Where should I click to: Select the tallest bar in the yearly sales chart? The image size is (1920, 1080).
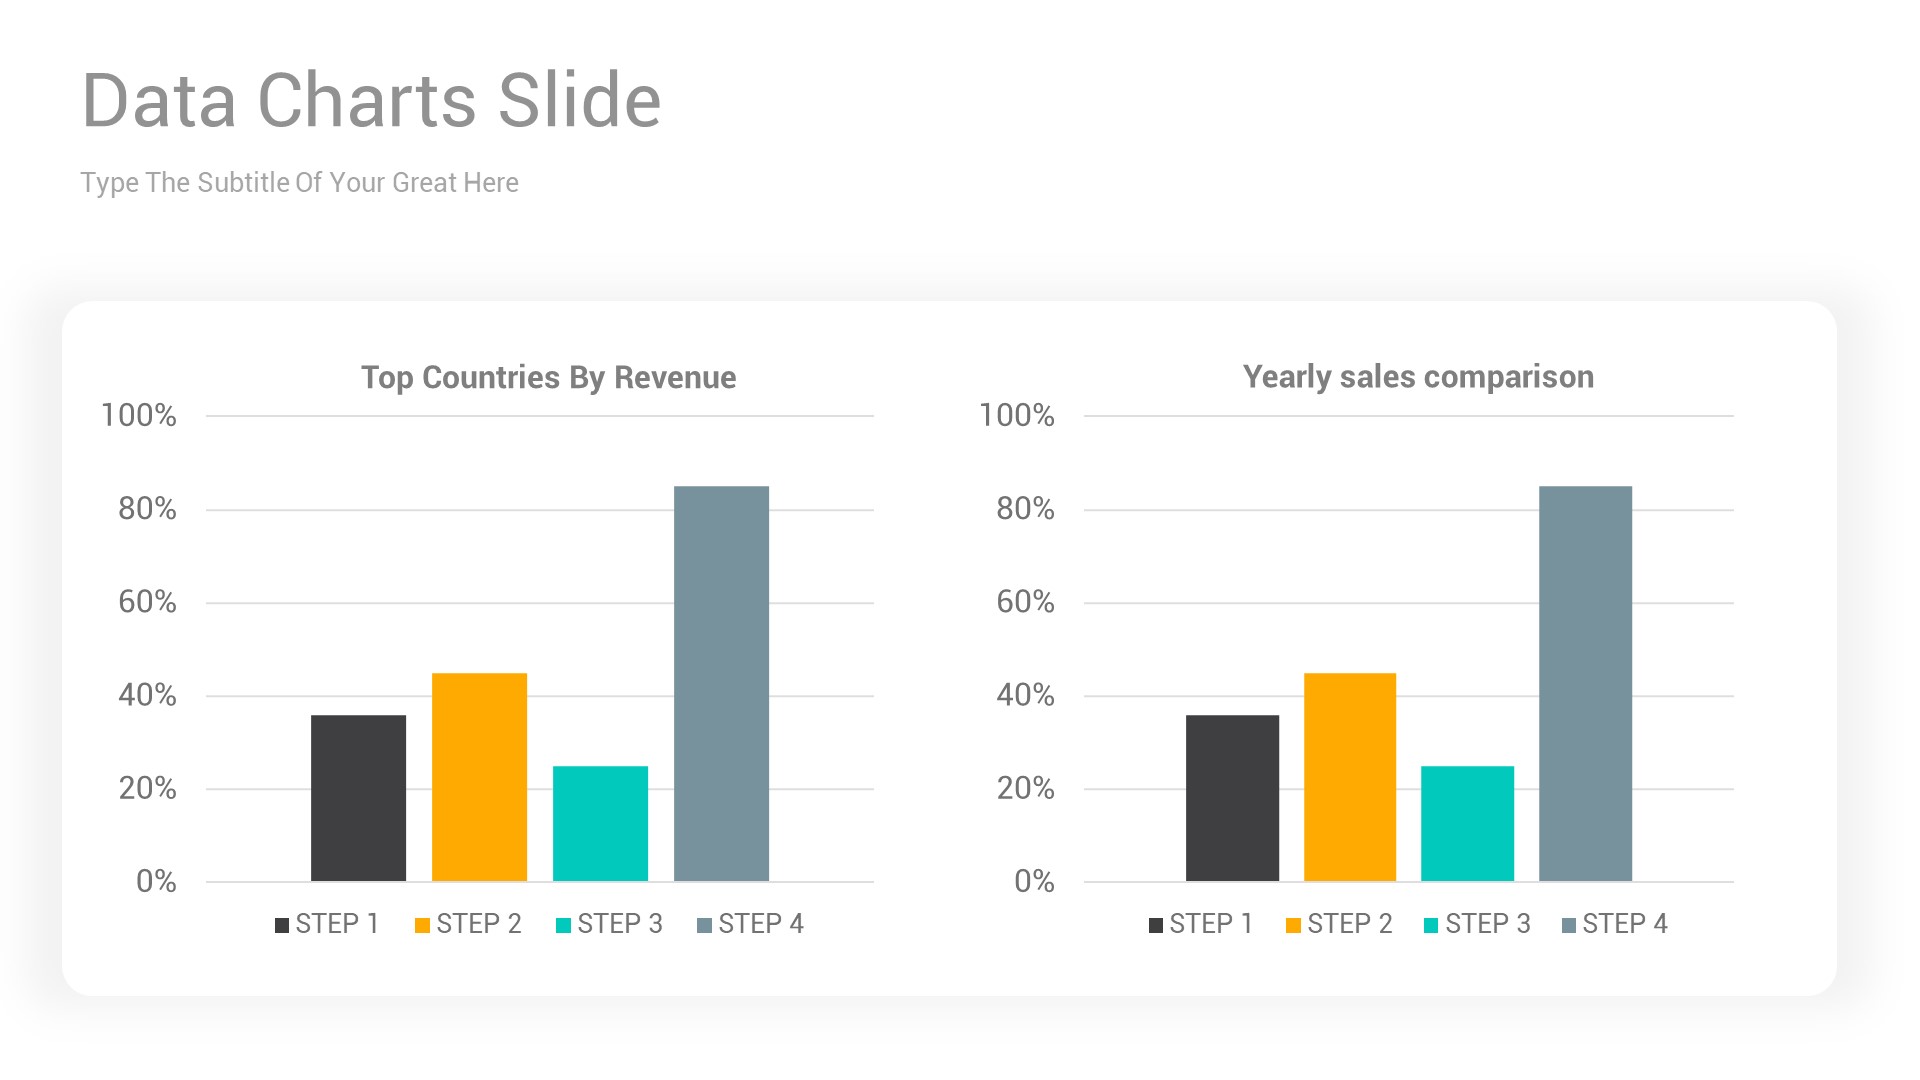point(1585,683)
